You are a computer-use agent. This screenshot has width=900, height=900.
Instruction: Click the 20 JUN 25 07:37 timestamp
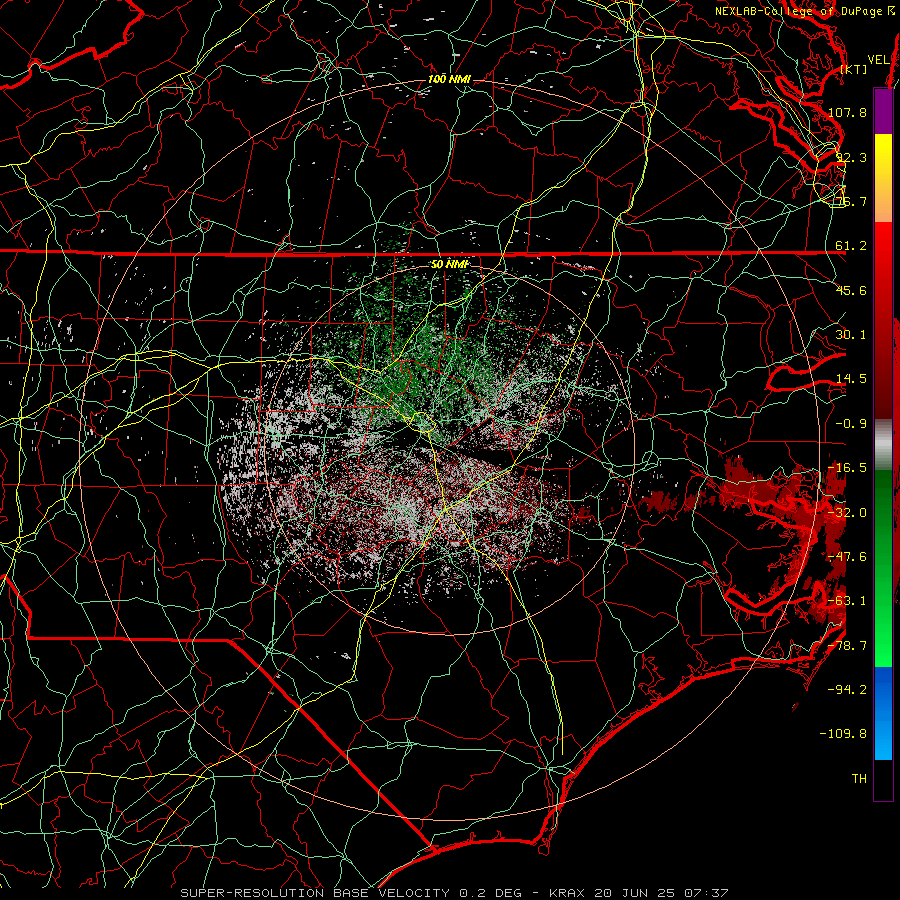tap(662, 893)
